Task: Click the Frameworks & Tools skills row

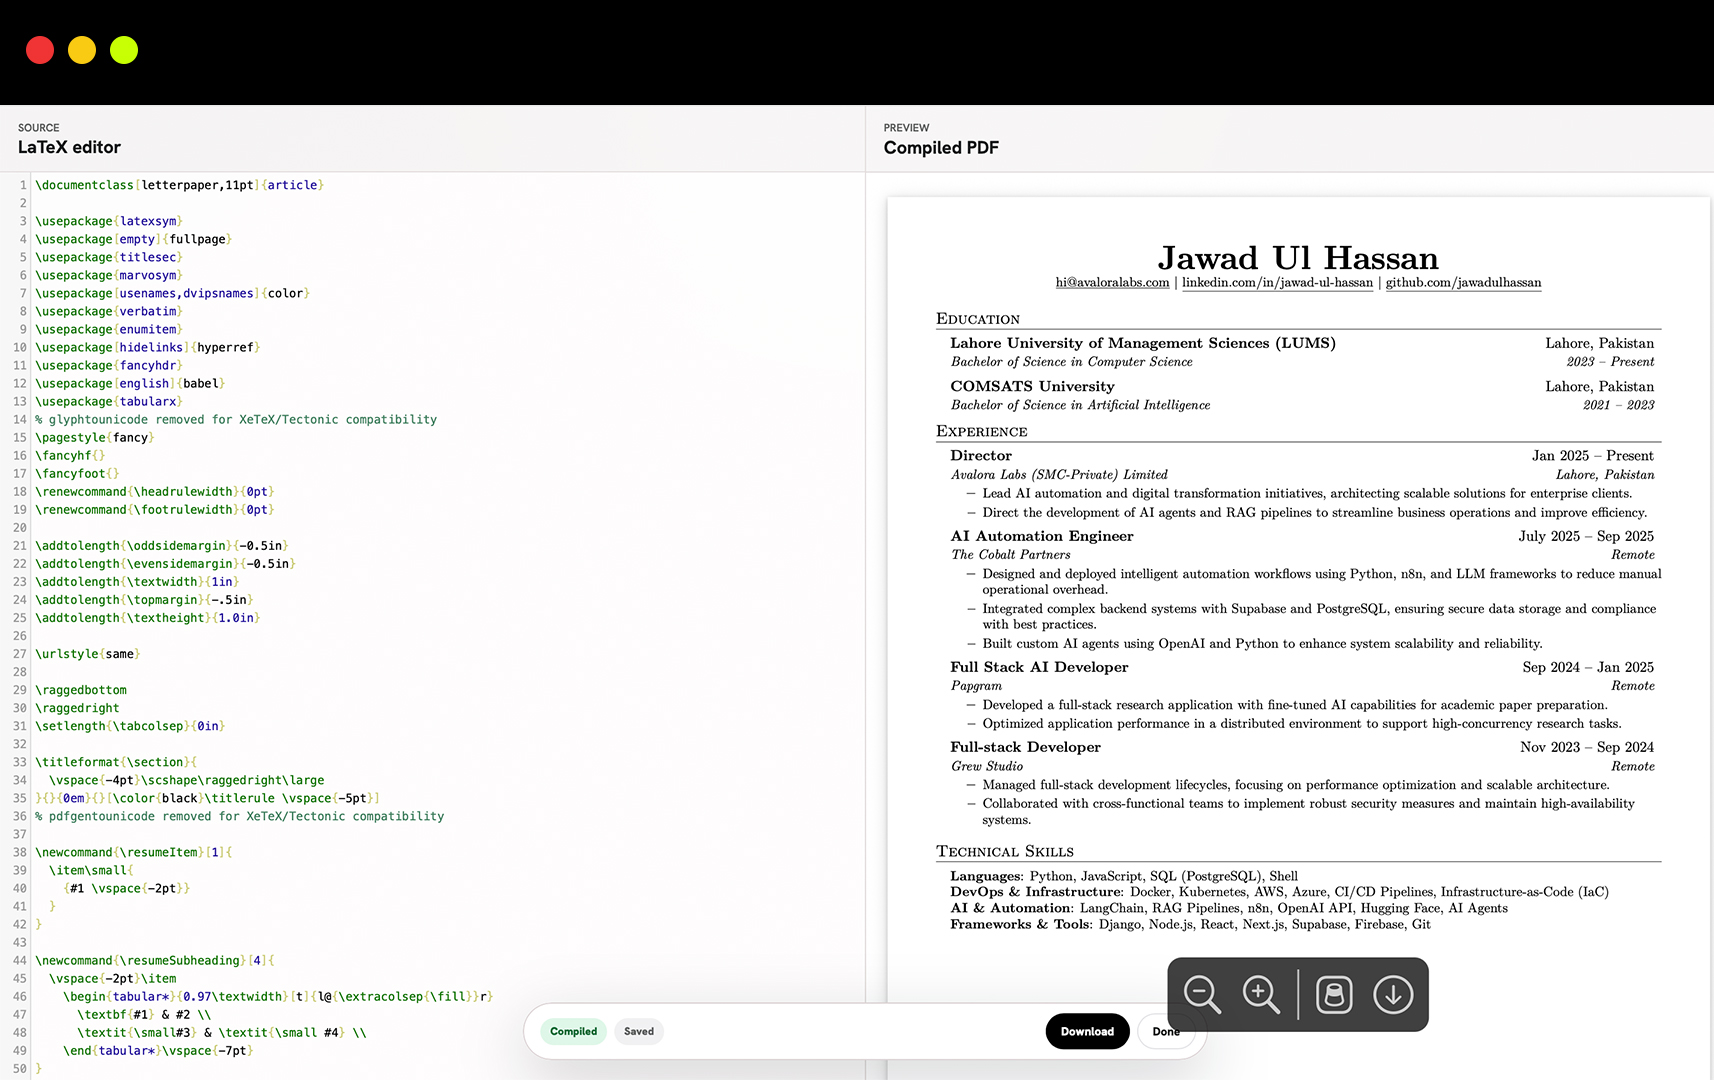Action: tap(1190, 924)
